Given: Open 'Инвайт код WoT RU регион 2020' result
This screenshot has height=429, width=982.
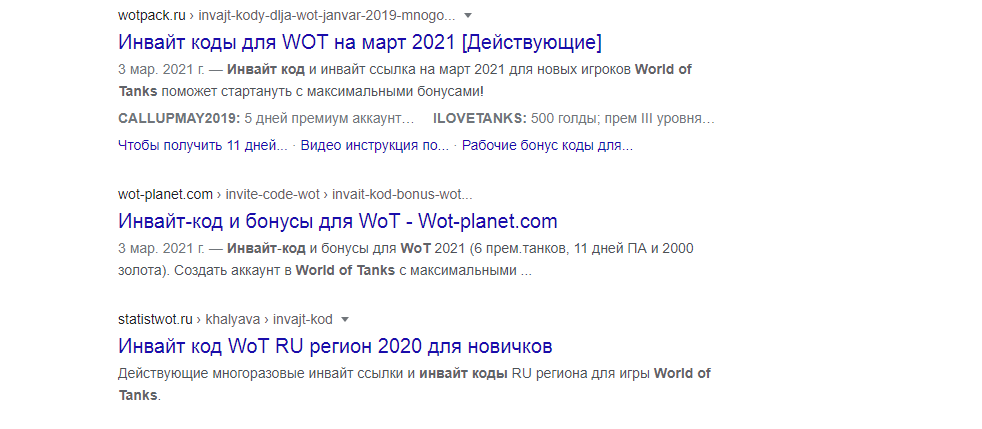Looking at the screenshot, I should pyautogui.click(x=335, y=346).
